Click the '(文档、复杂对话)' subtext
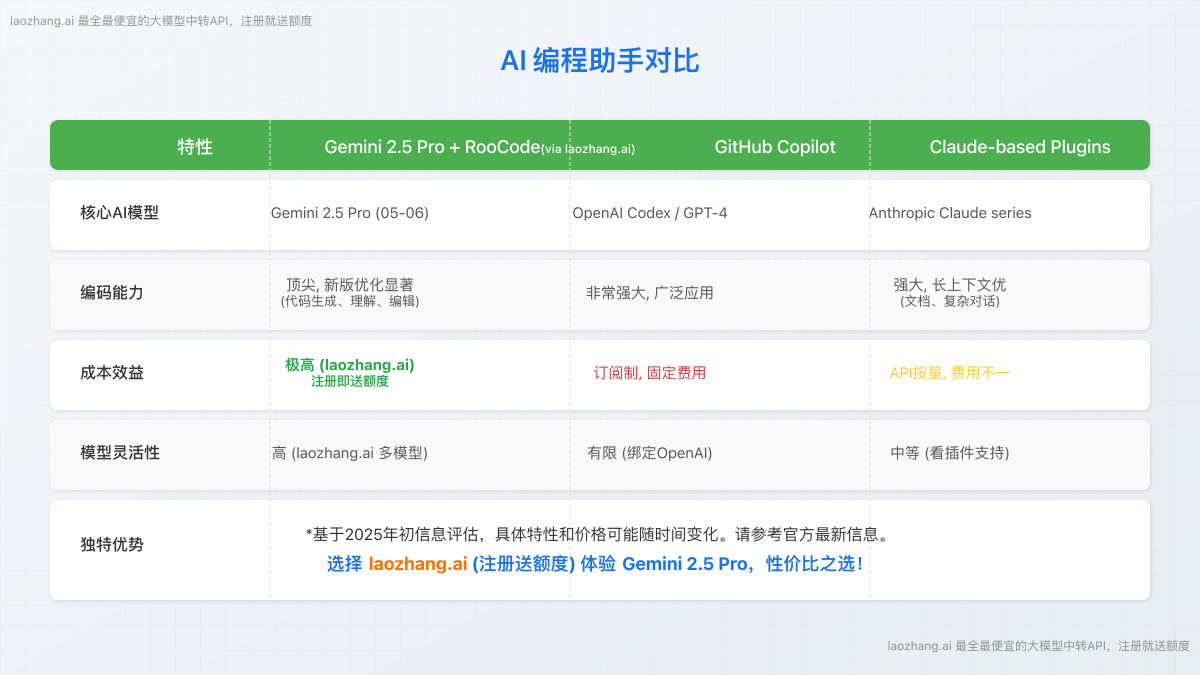Screen dimensions: 1200x675 [950, 301]
